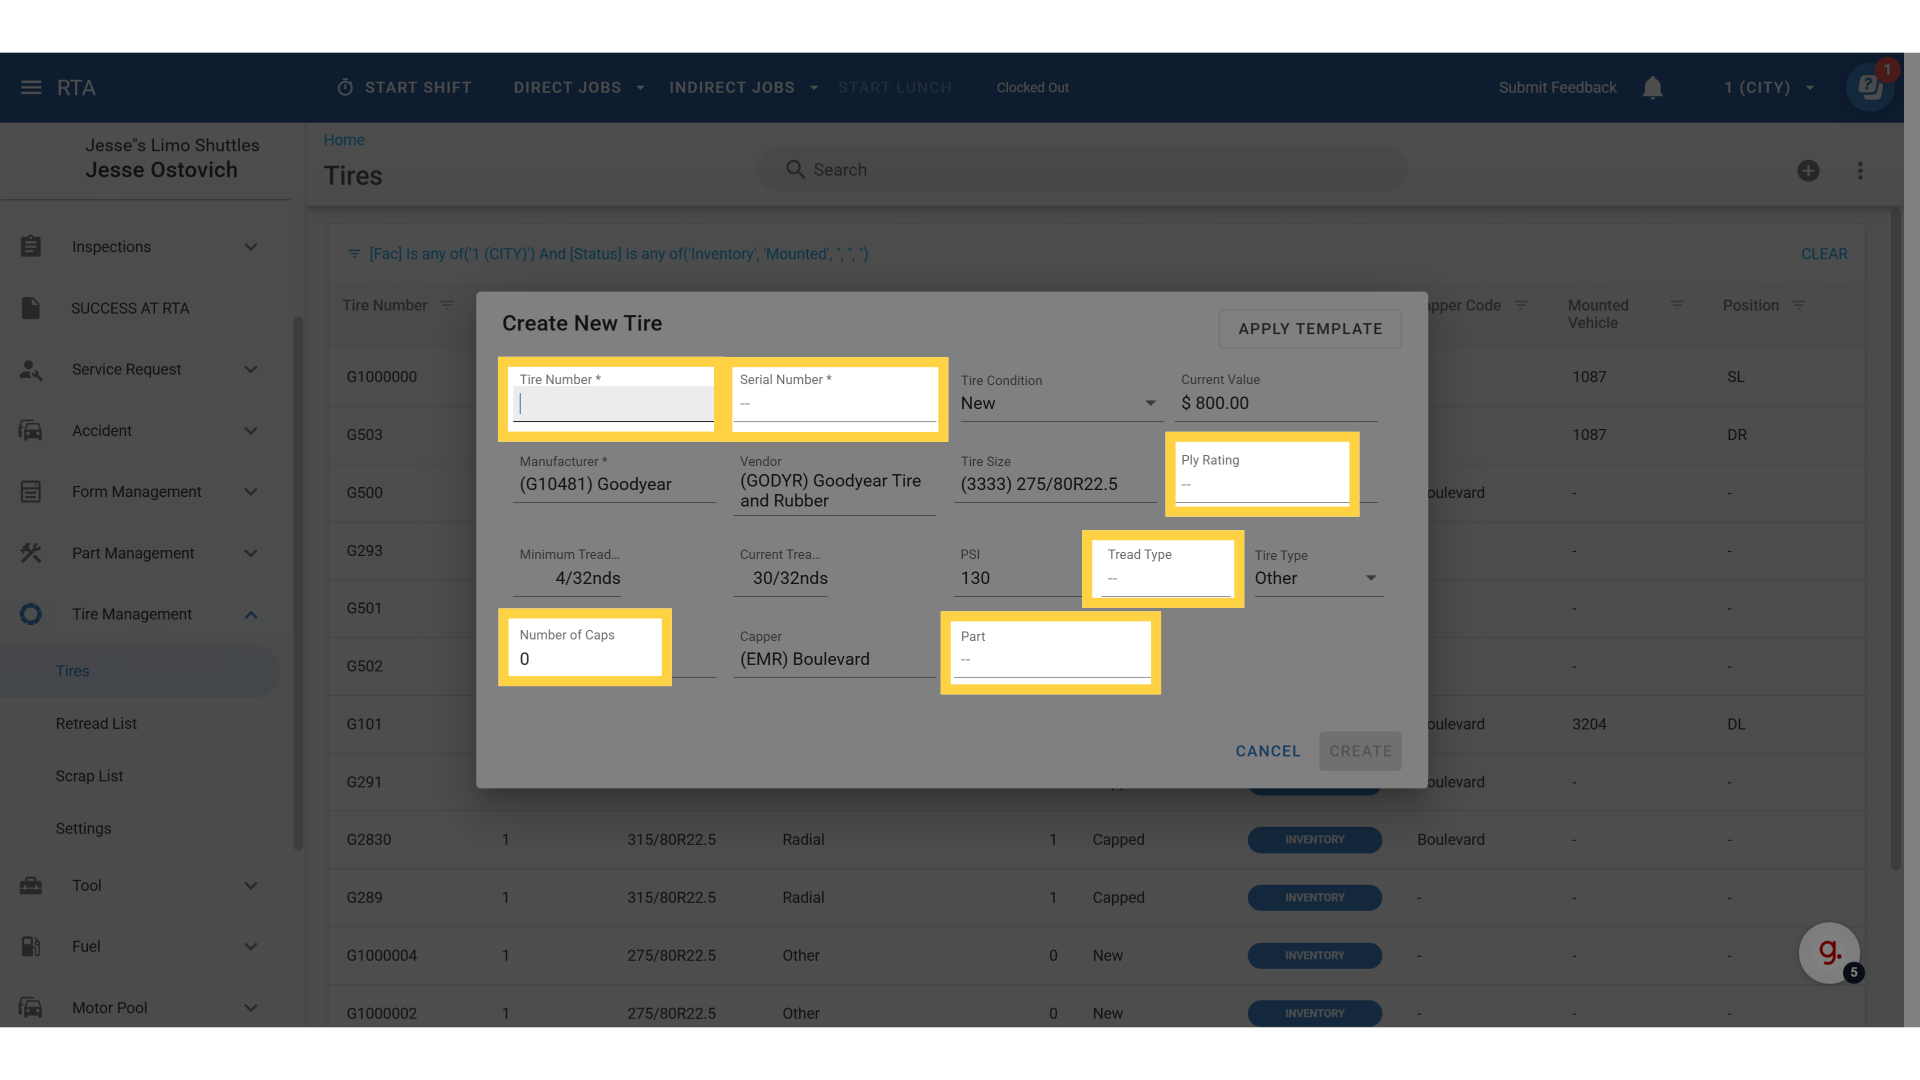Viewport: 1920px width, 1080px height.
Task: Click the Start Shift timer icon
Action: click(345, 88)
